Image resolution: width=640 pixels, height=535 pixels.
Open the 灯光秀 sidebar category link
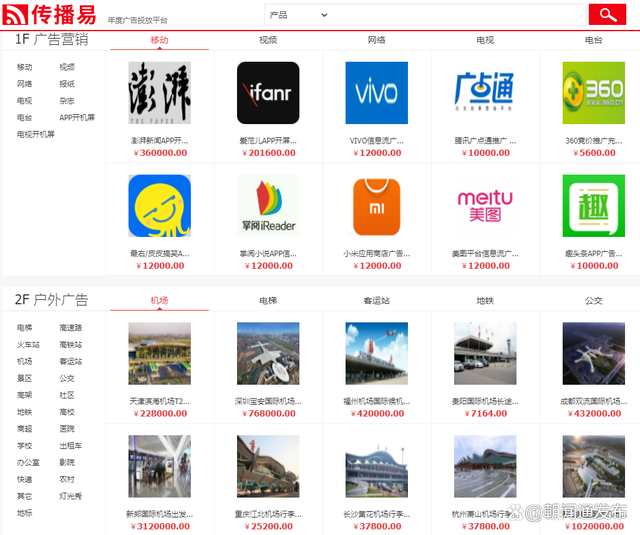coord(70,496)
